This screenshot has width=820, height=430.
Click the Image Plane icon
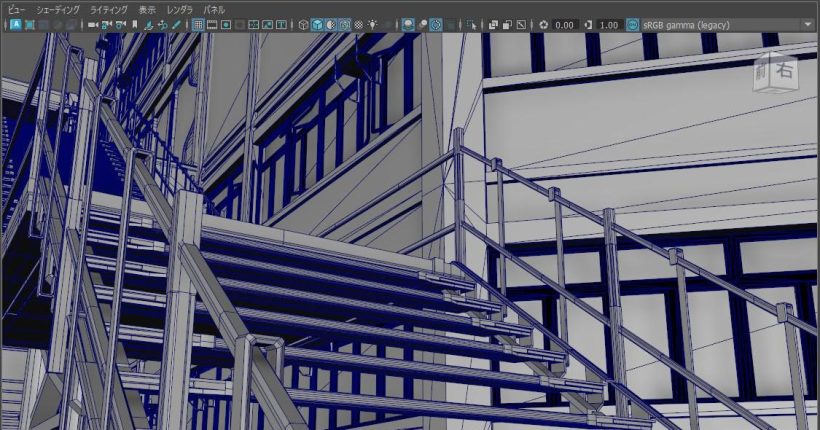(149, 25)
